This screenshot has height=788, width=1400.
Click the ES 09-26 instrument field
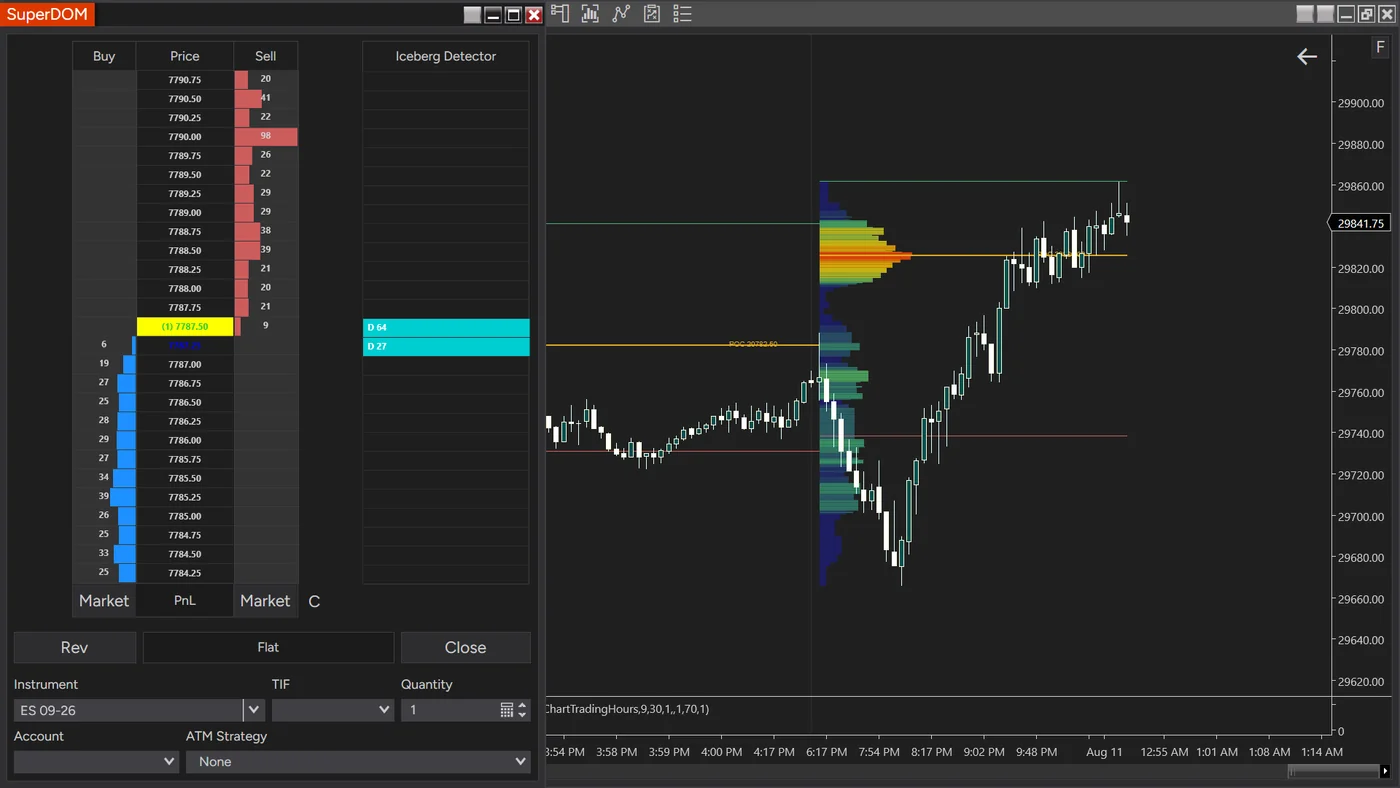pos(128,710)
